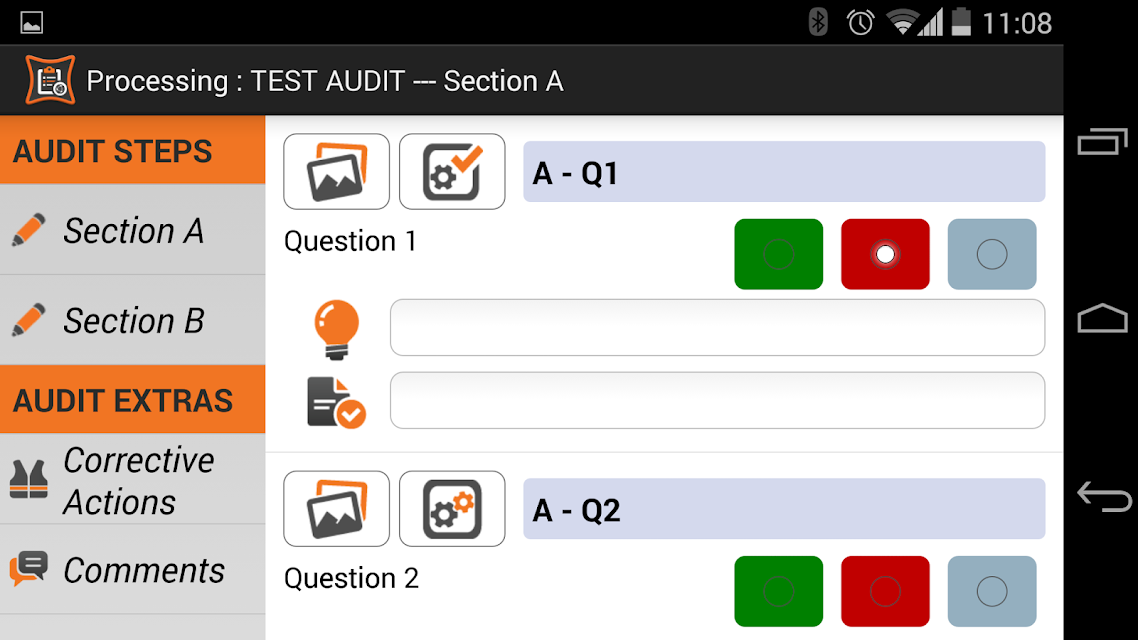This screenshot has height=640, width=1138.
Task: Tap Android back navigation arrow
Action: click(1104, 497)
